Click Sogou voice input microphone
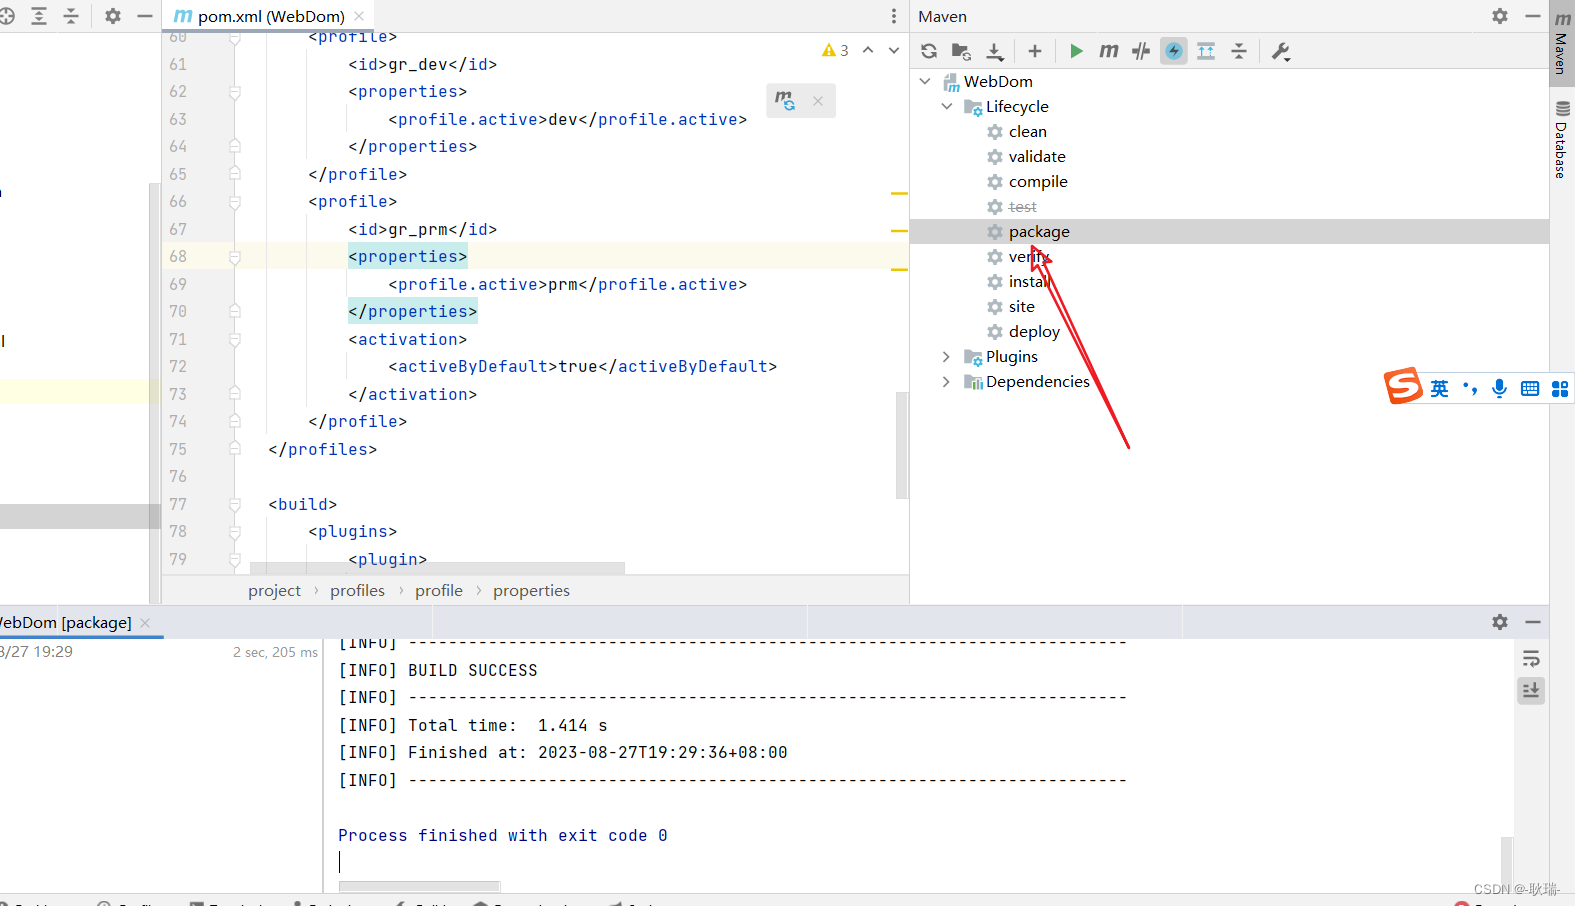 tap(1499, 389)
